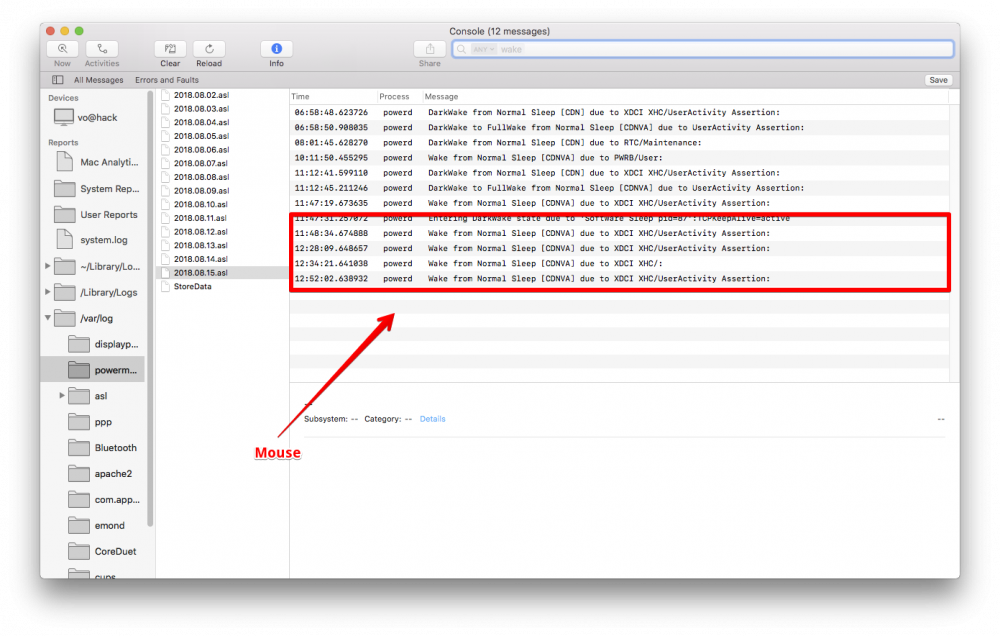Open the ANY search filter dropdown
1000x636 pixels.
click(x=483, y=49)
